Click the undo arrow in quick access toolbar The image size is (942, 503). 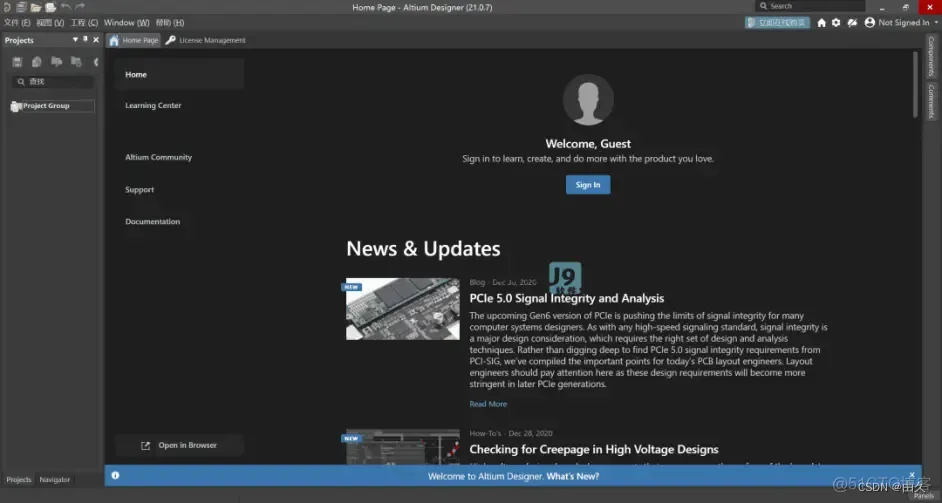coord(66,7)
